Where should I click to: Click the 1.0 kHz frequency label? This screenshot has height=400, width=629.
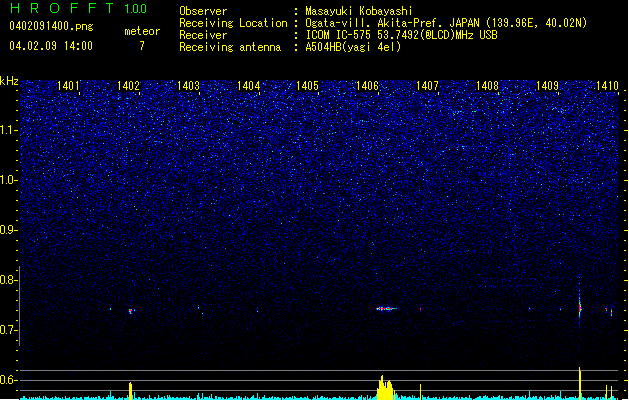9,180
